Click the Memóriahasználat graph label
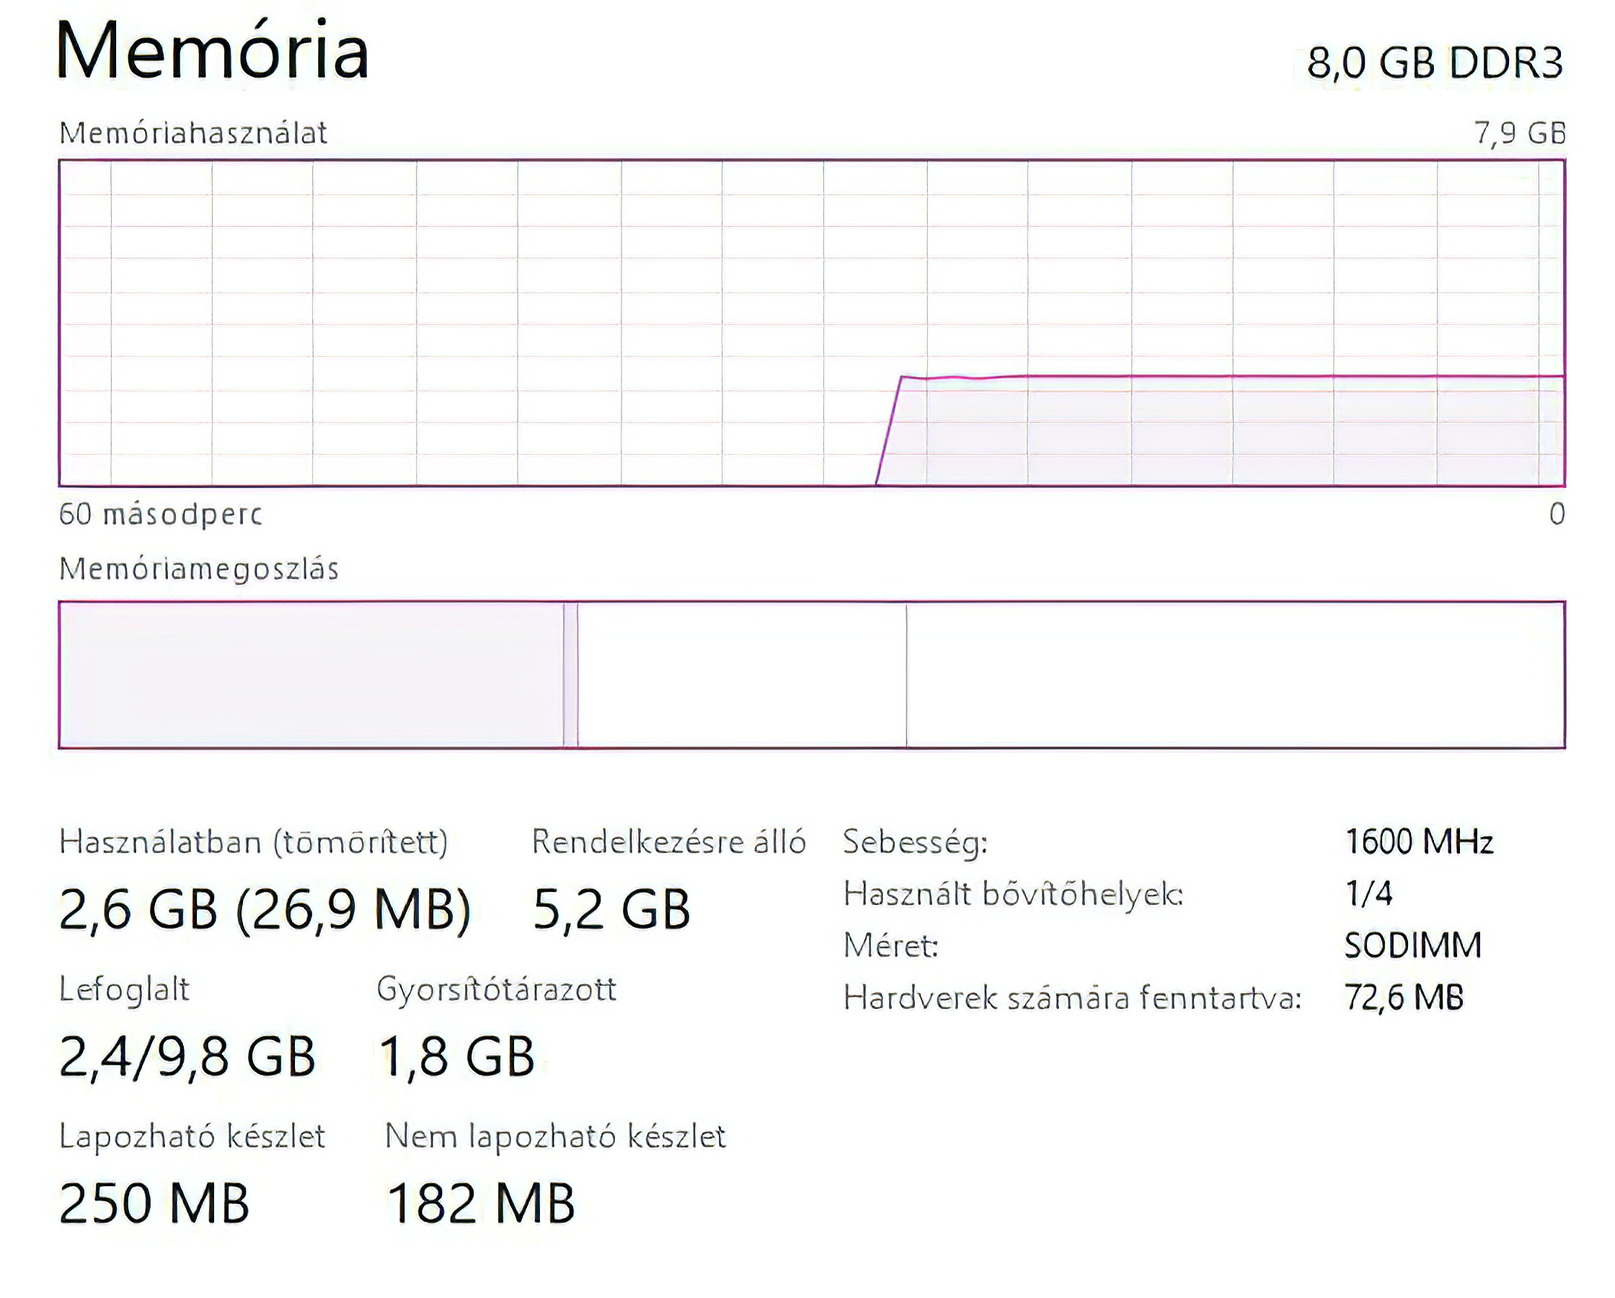This screenshot has height=1298, width=1615. coord(193,133)
